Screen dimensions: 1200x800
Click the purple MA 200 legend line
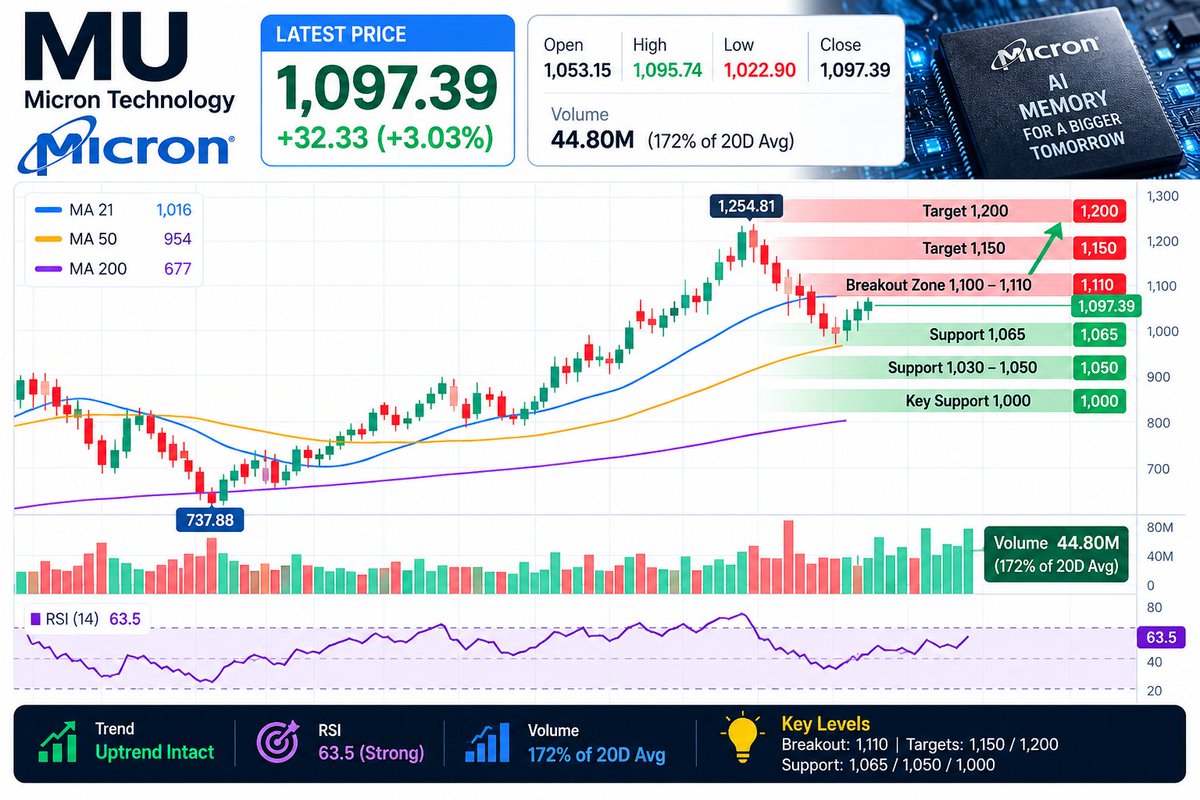tap(47, 269)
